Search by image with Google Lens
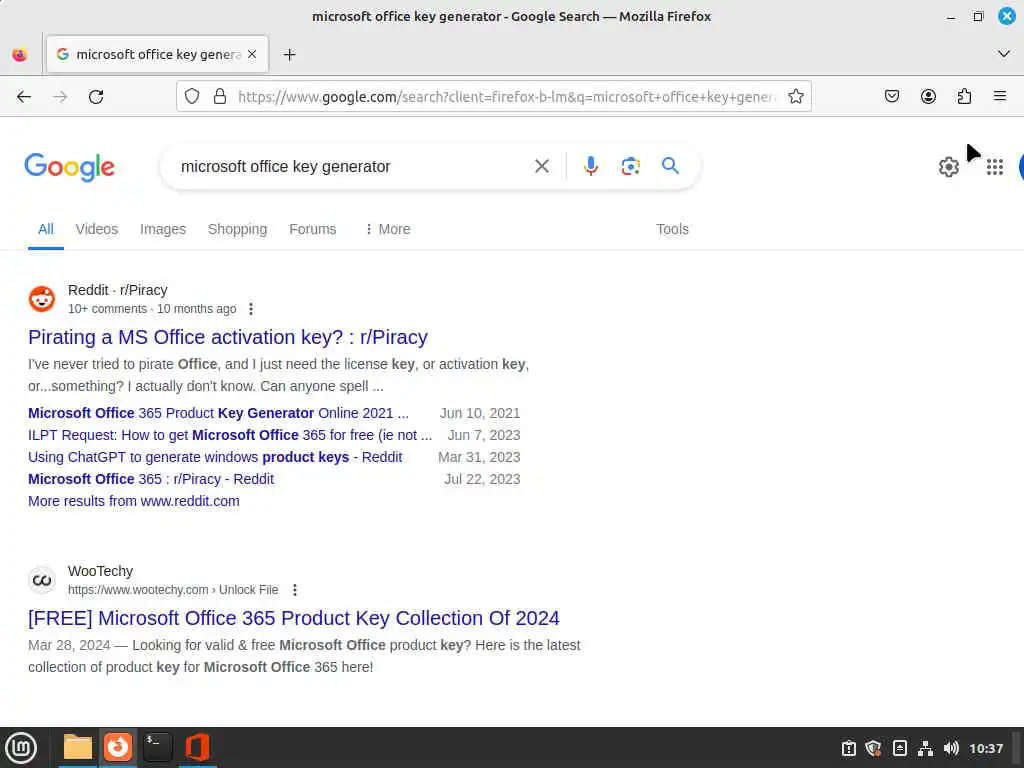This screenshot has width=1024, height=768. [x=630, y=167]
